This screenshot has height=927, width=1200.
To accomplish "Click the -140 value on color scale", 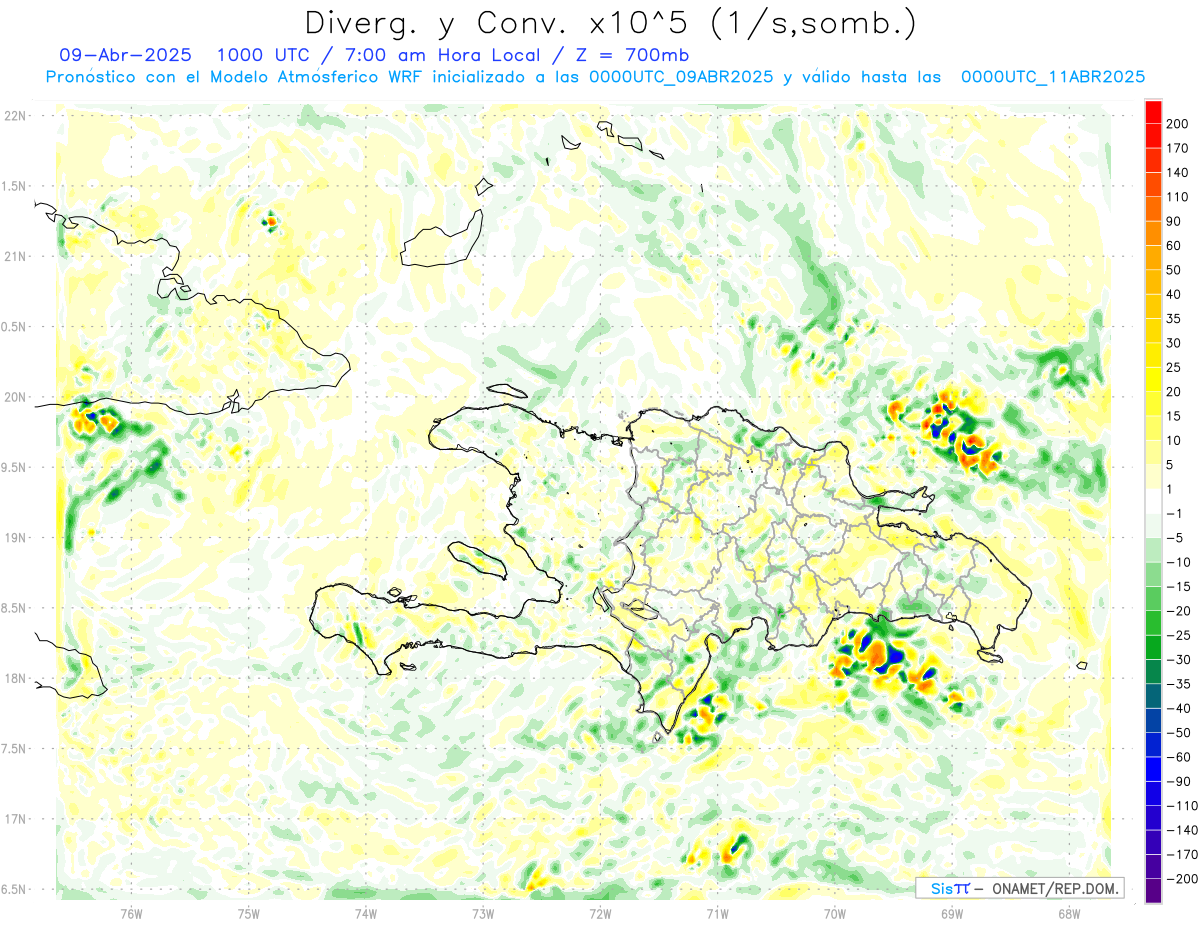I will coord(1181,830).
